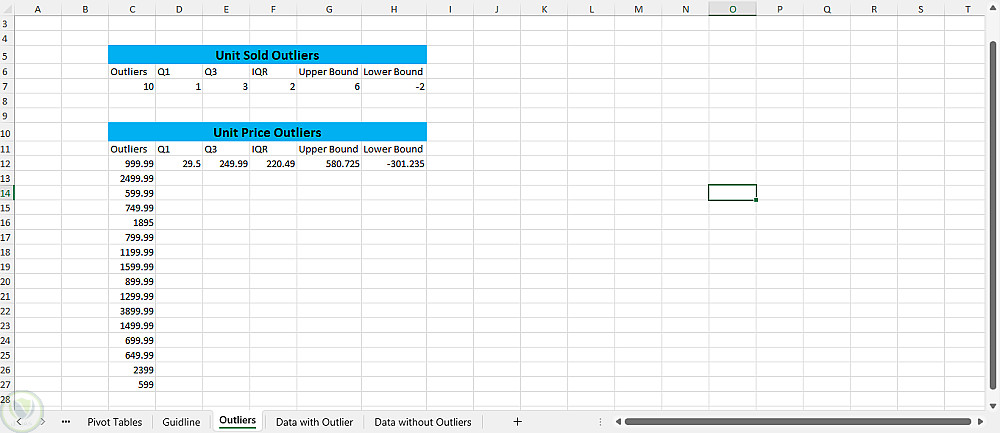Select outlier cell 599.99
The image size is (1000, 433).
pyautogui.click(x=132, y=193)
